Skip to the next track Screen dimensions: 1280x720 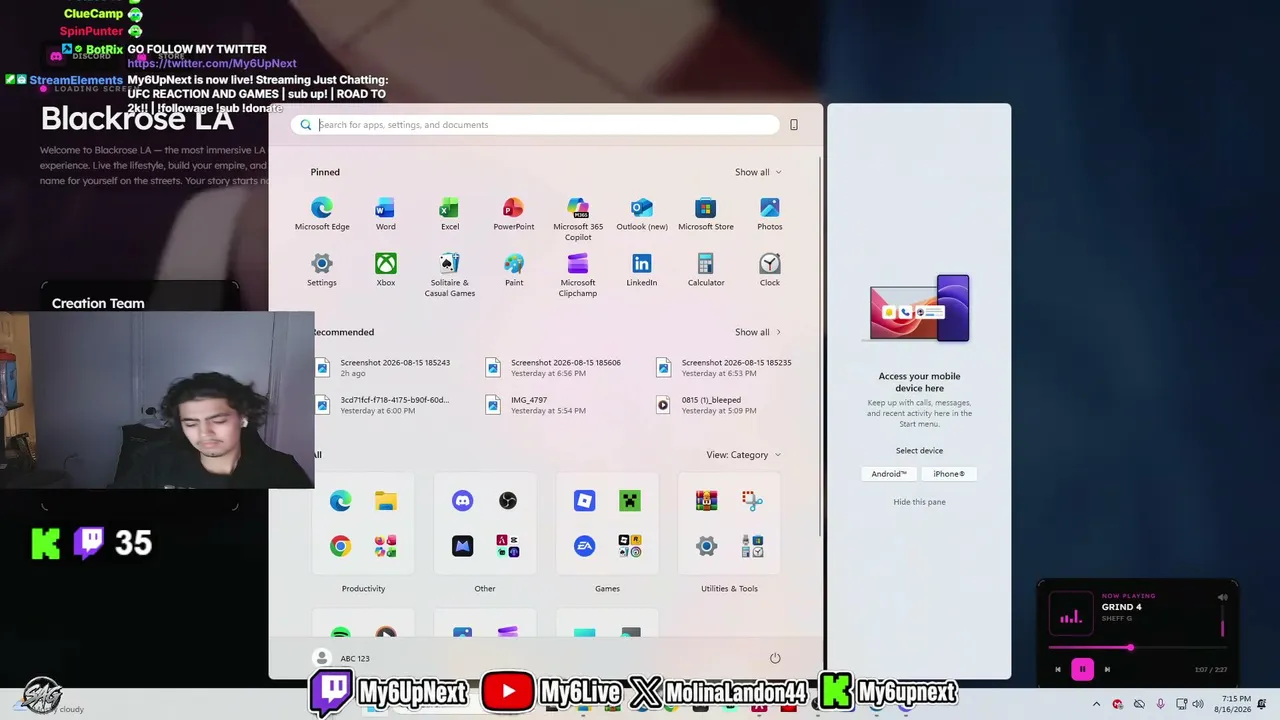(x=1107, y=669)
